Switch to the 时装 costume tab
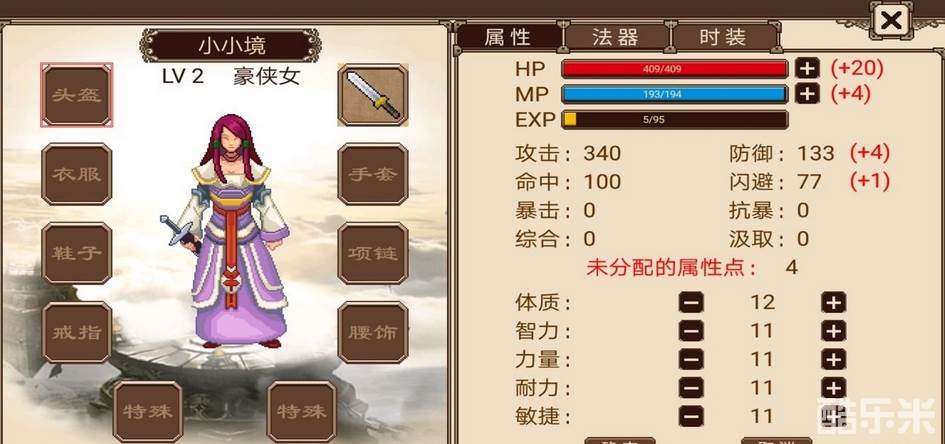945x444 pixels. [724, 37]
